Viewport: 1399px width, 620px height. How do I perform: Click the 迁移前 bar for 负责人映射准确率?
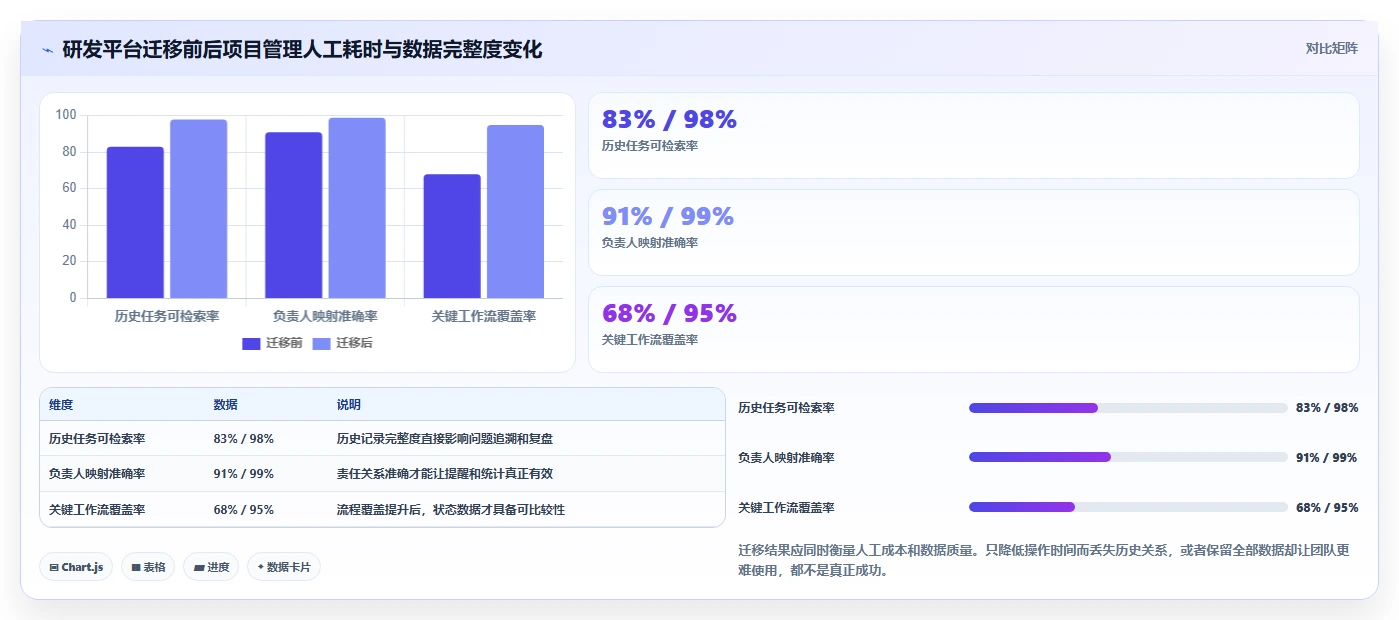pyautogui.click(x=294, y=215)
